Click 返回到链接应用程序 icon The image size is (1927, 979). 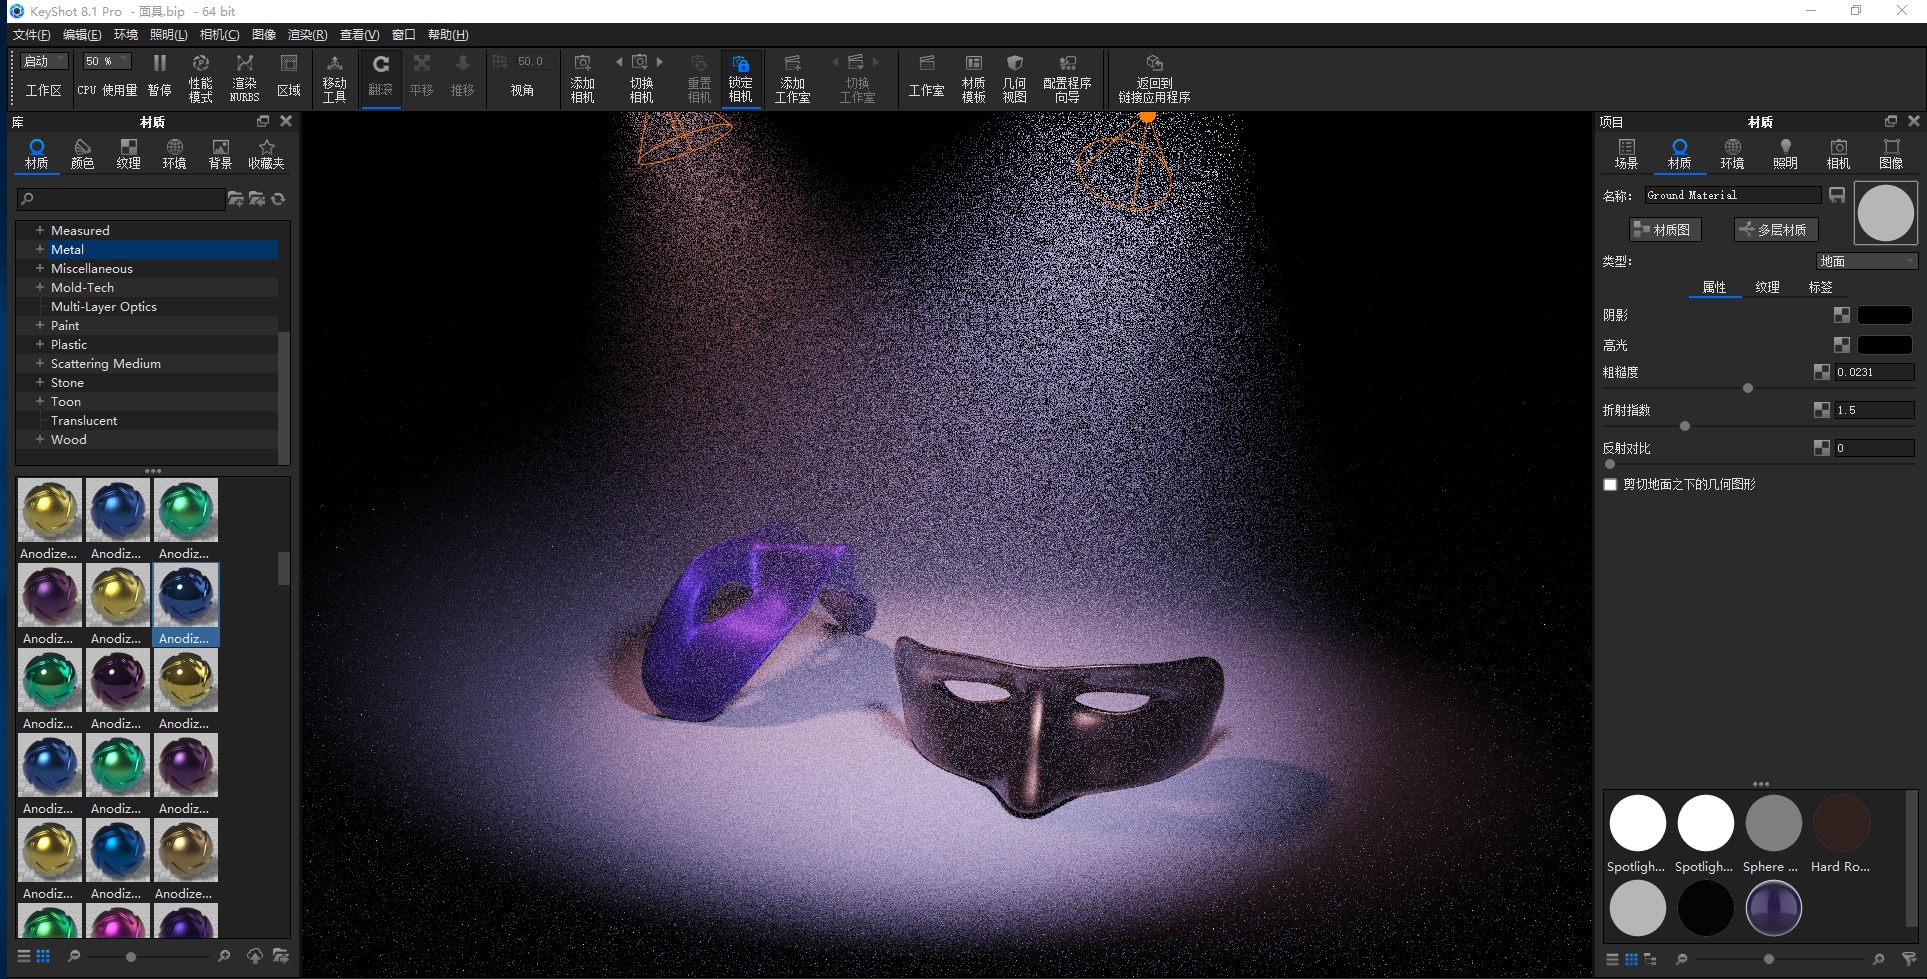tap(1155, 76)
